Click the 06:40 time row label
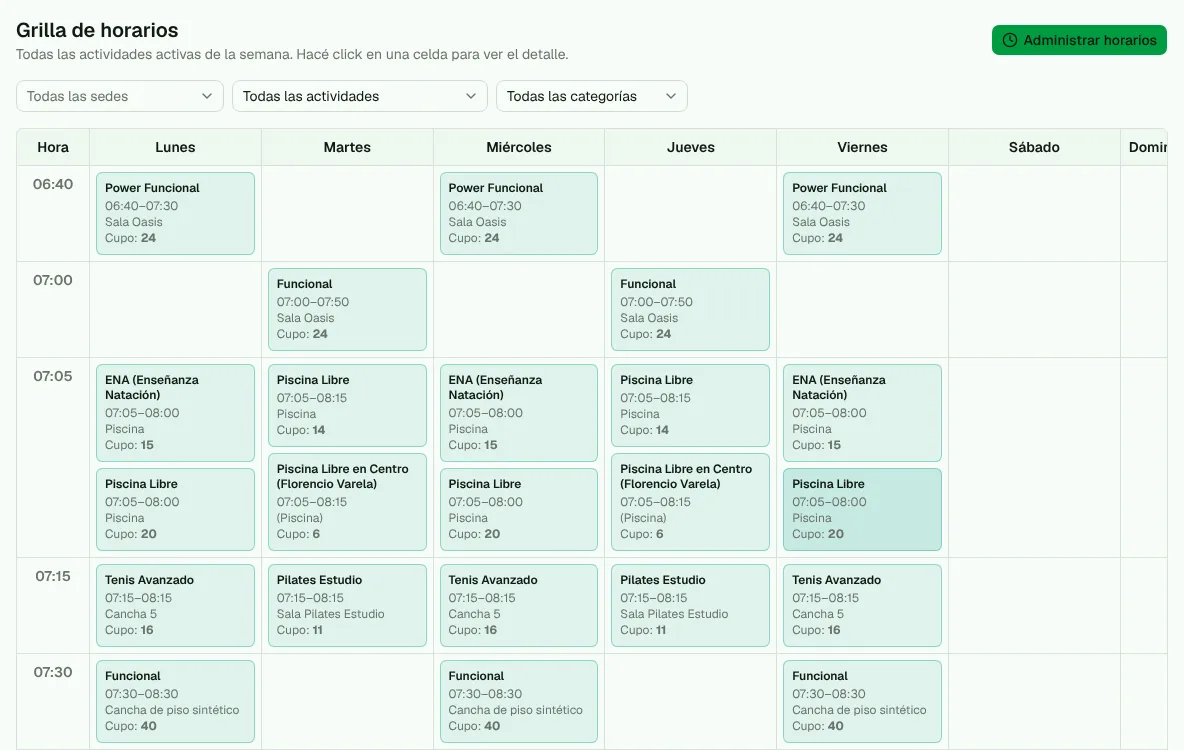The height and width of the screenshot is (750, 1184). click(53, 184)
